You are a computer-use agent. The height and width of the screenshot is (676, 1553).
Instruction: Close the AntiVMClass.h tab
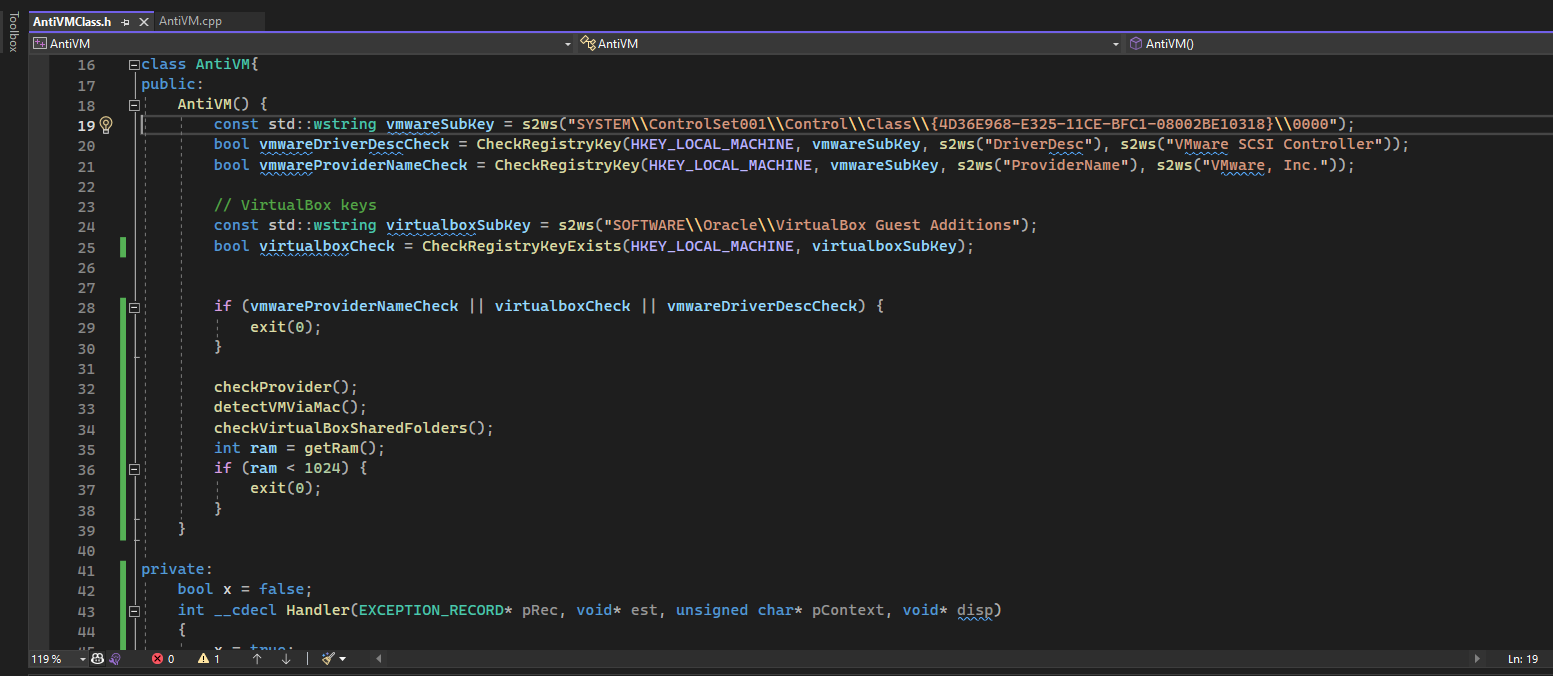coord(142,21)
